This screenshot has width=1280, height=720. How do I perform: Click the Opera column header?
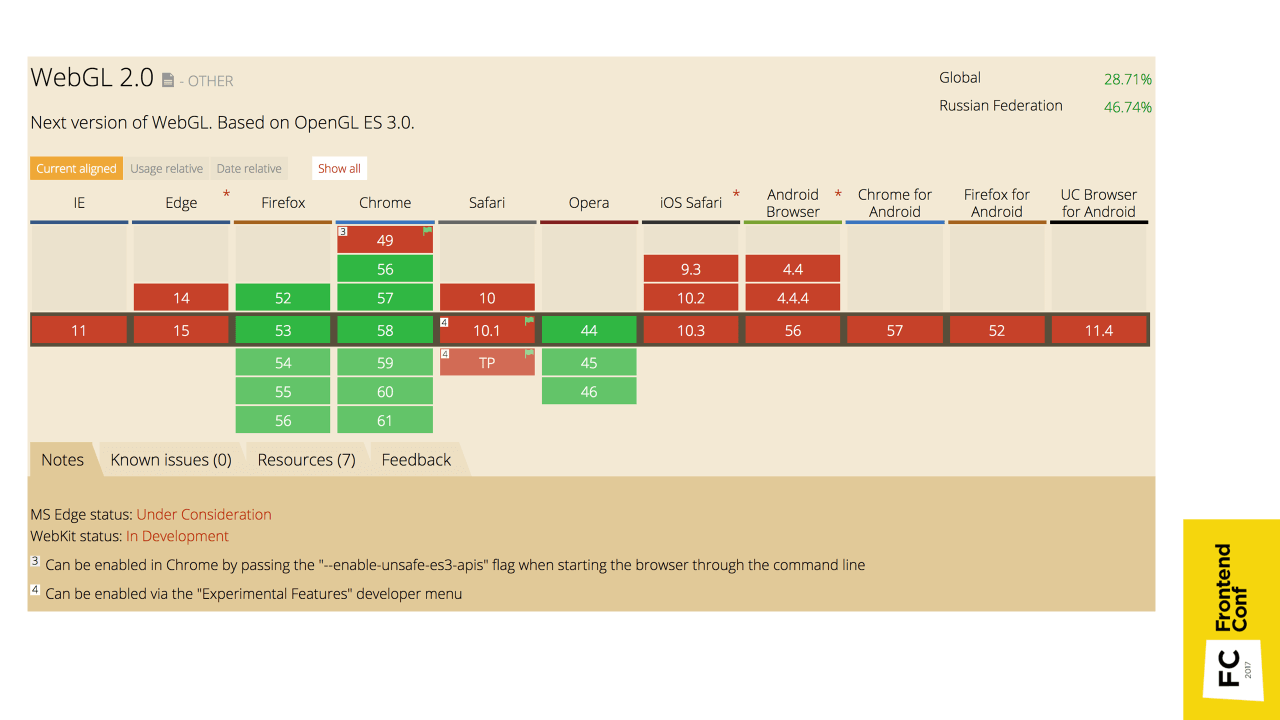(x=589, y=203)
